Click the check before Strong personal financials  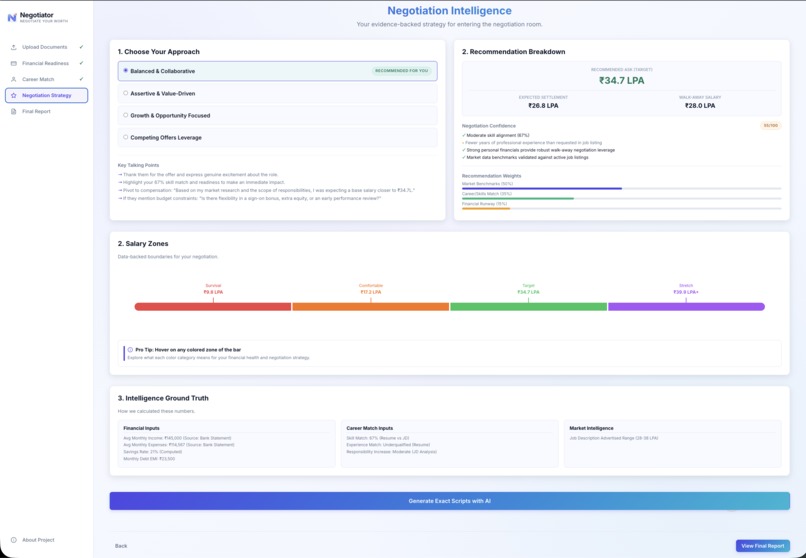pyautogui.click(x=464, y=150)
